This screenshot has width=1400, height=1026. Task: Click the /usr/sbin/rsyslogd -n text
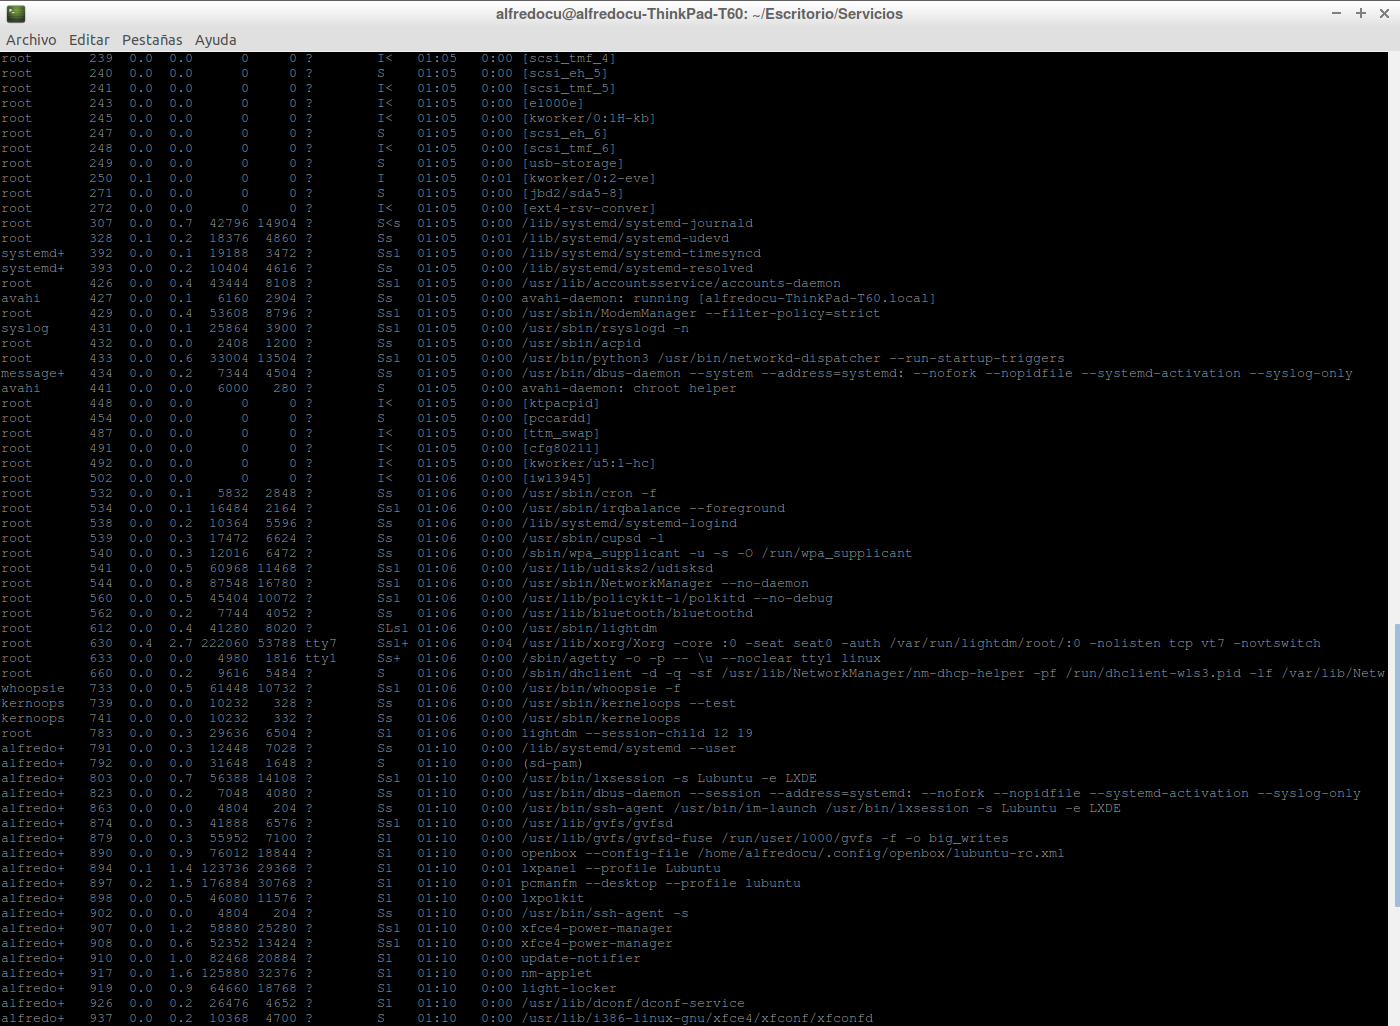coord(605,329)
